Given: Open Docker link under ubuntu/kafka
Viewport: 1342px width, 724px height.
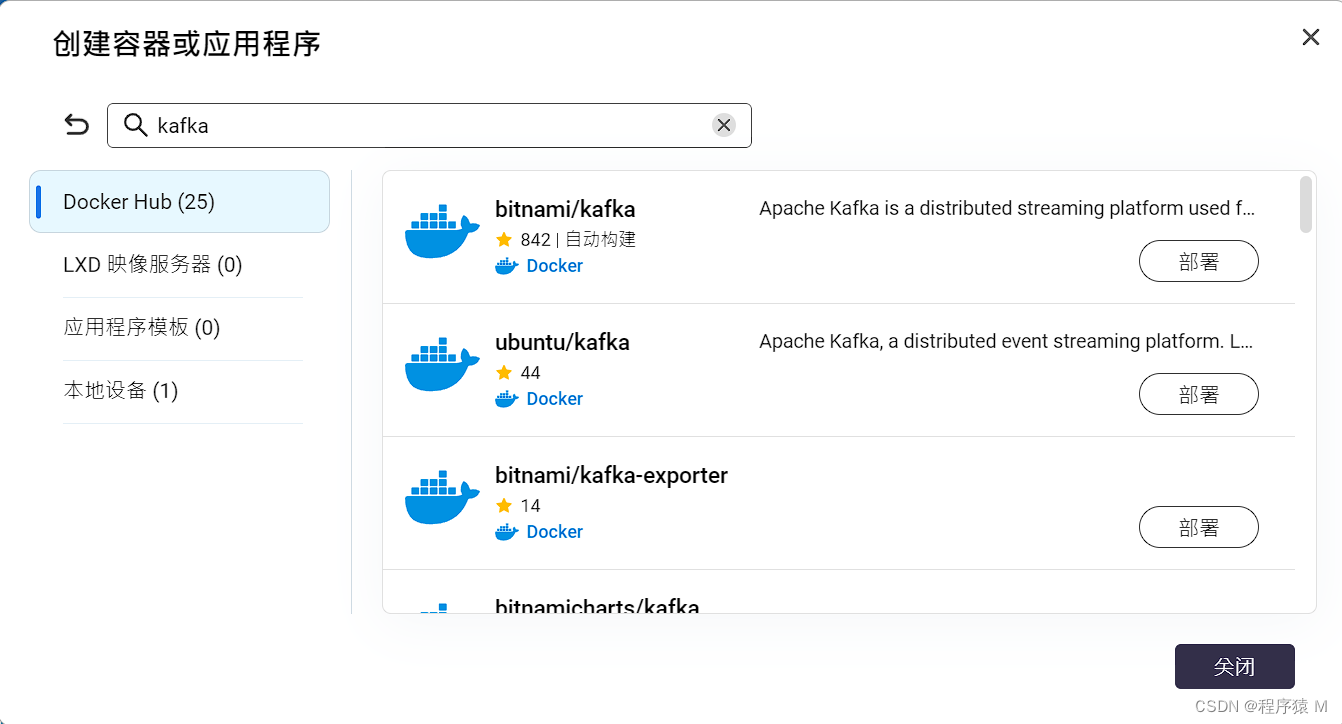Looking at the screenshot, I should pyautogui.click(x=555, y=399).
